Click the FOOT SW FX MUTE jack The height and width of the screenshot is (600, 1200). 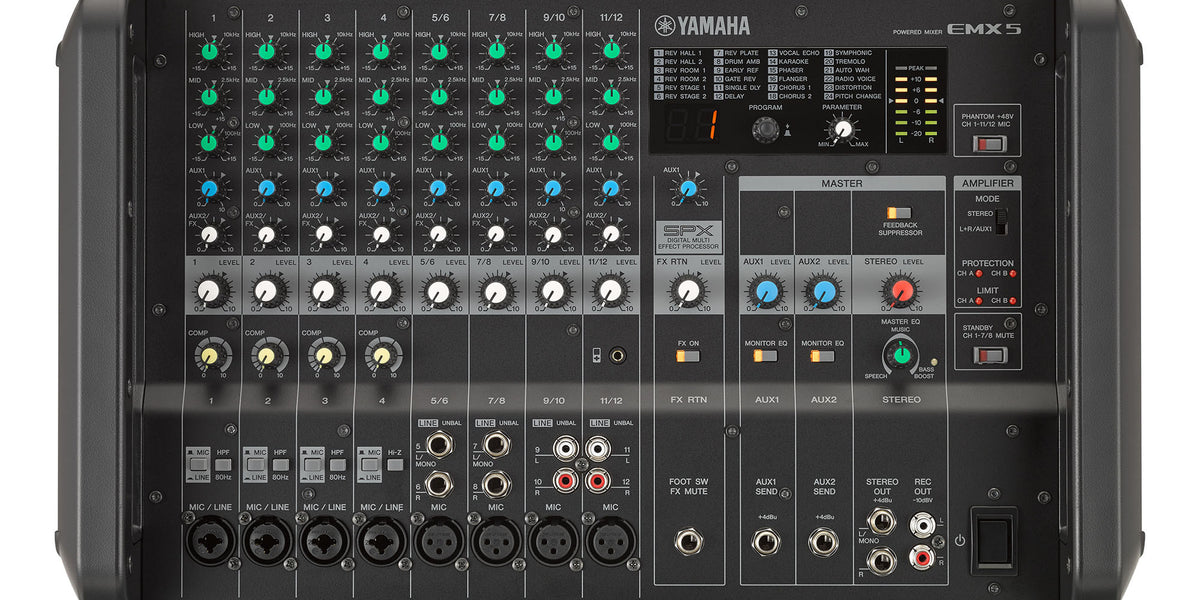coord(687,543)
